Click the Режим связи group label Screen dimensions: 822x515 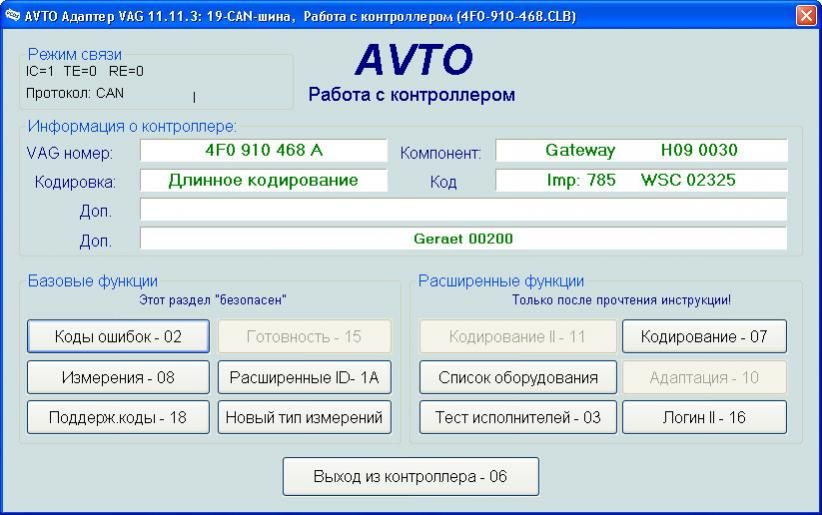[x=74, y=54]
